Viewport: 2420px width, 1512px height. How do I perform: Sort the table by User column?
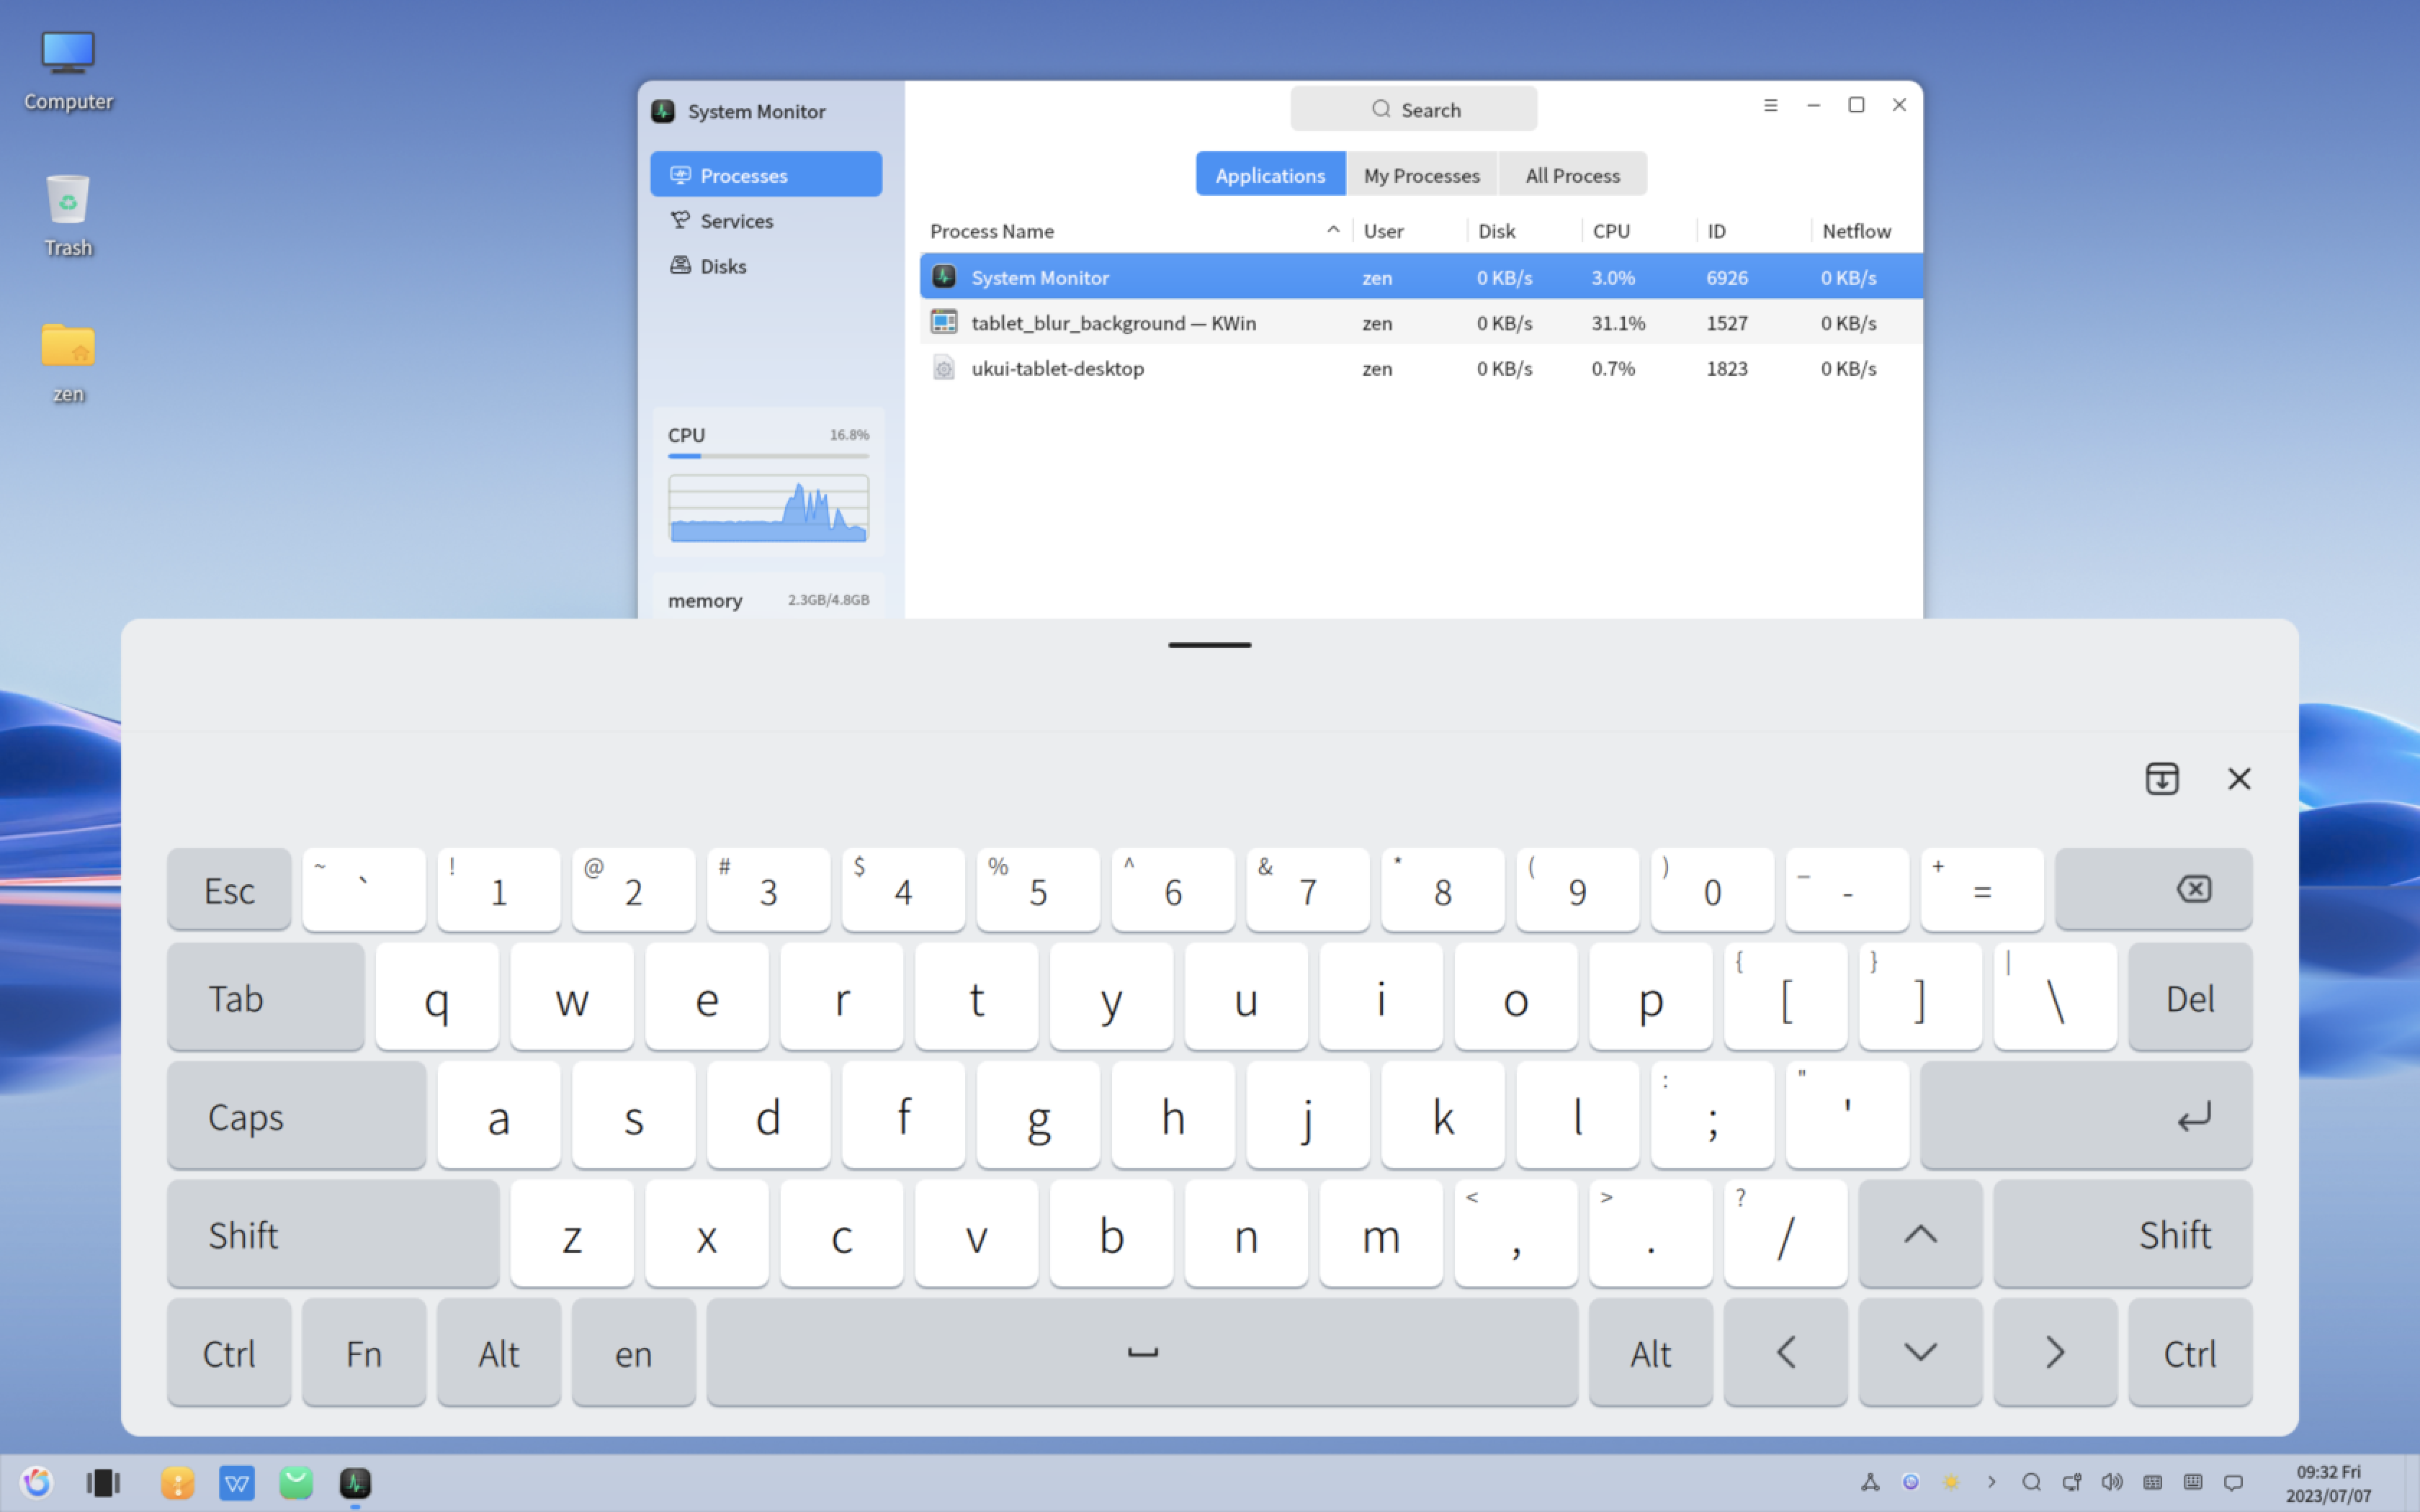click(x=1410, y=231)
